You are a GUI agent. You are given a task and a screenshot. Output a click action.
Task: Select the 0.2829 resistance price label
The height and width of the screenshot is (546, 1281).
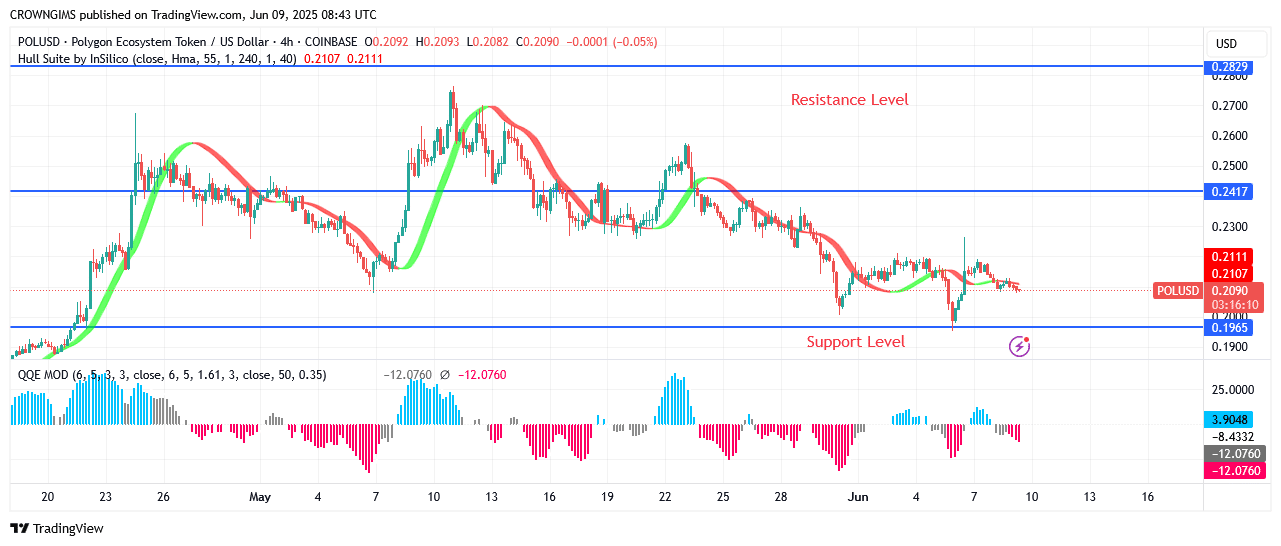(1229, 67)
